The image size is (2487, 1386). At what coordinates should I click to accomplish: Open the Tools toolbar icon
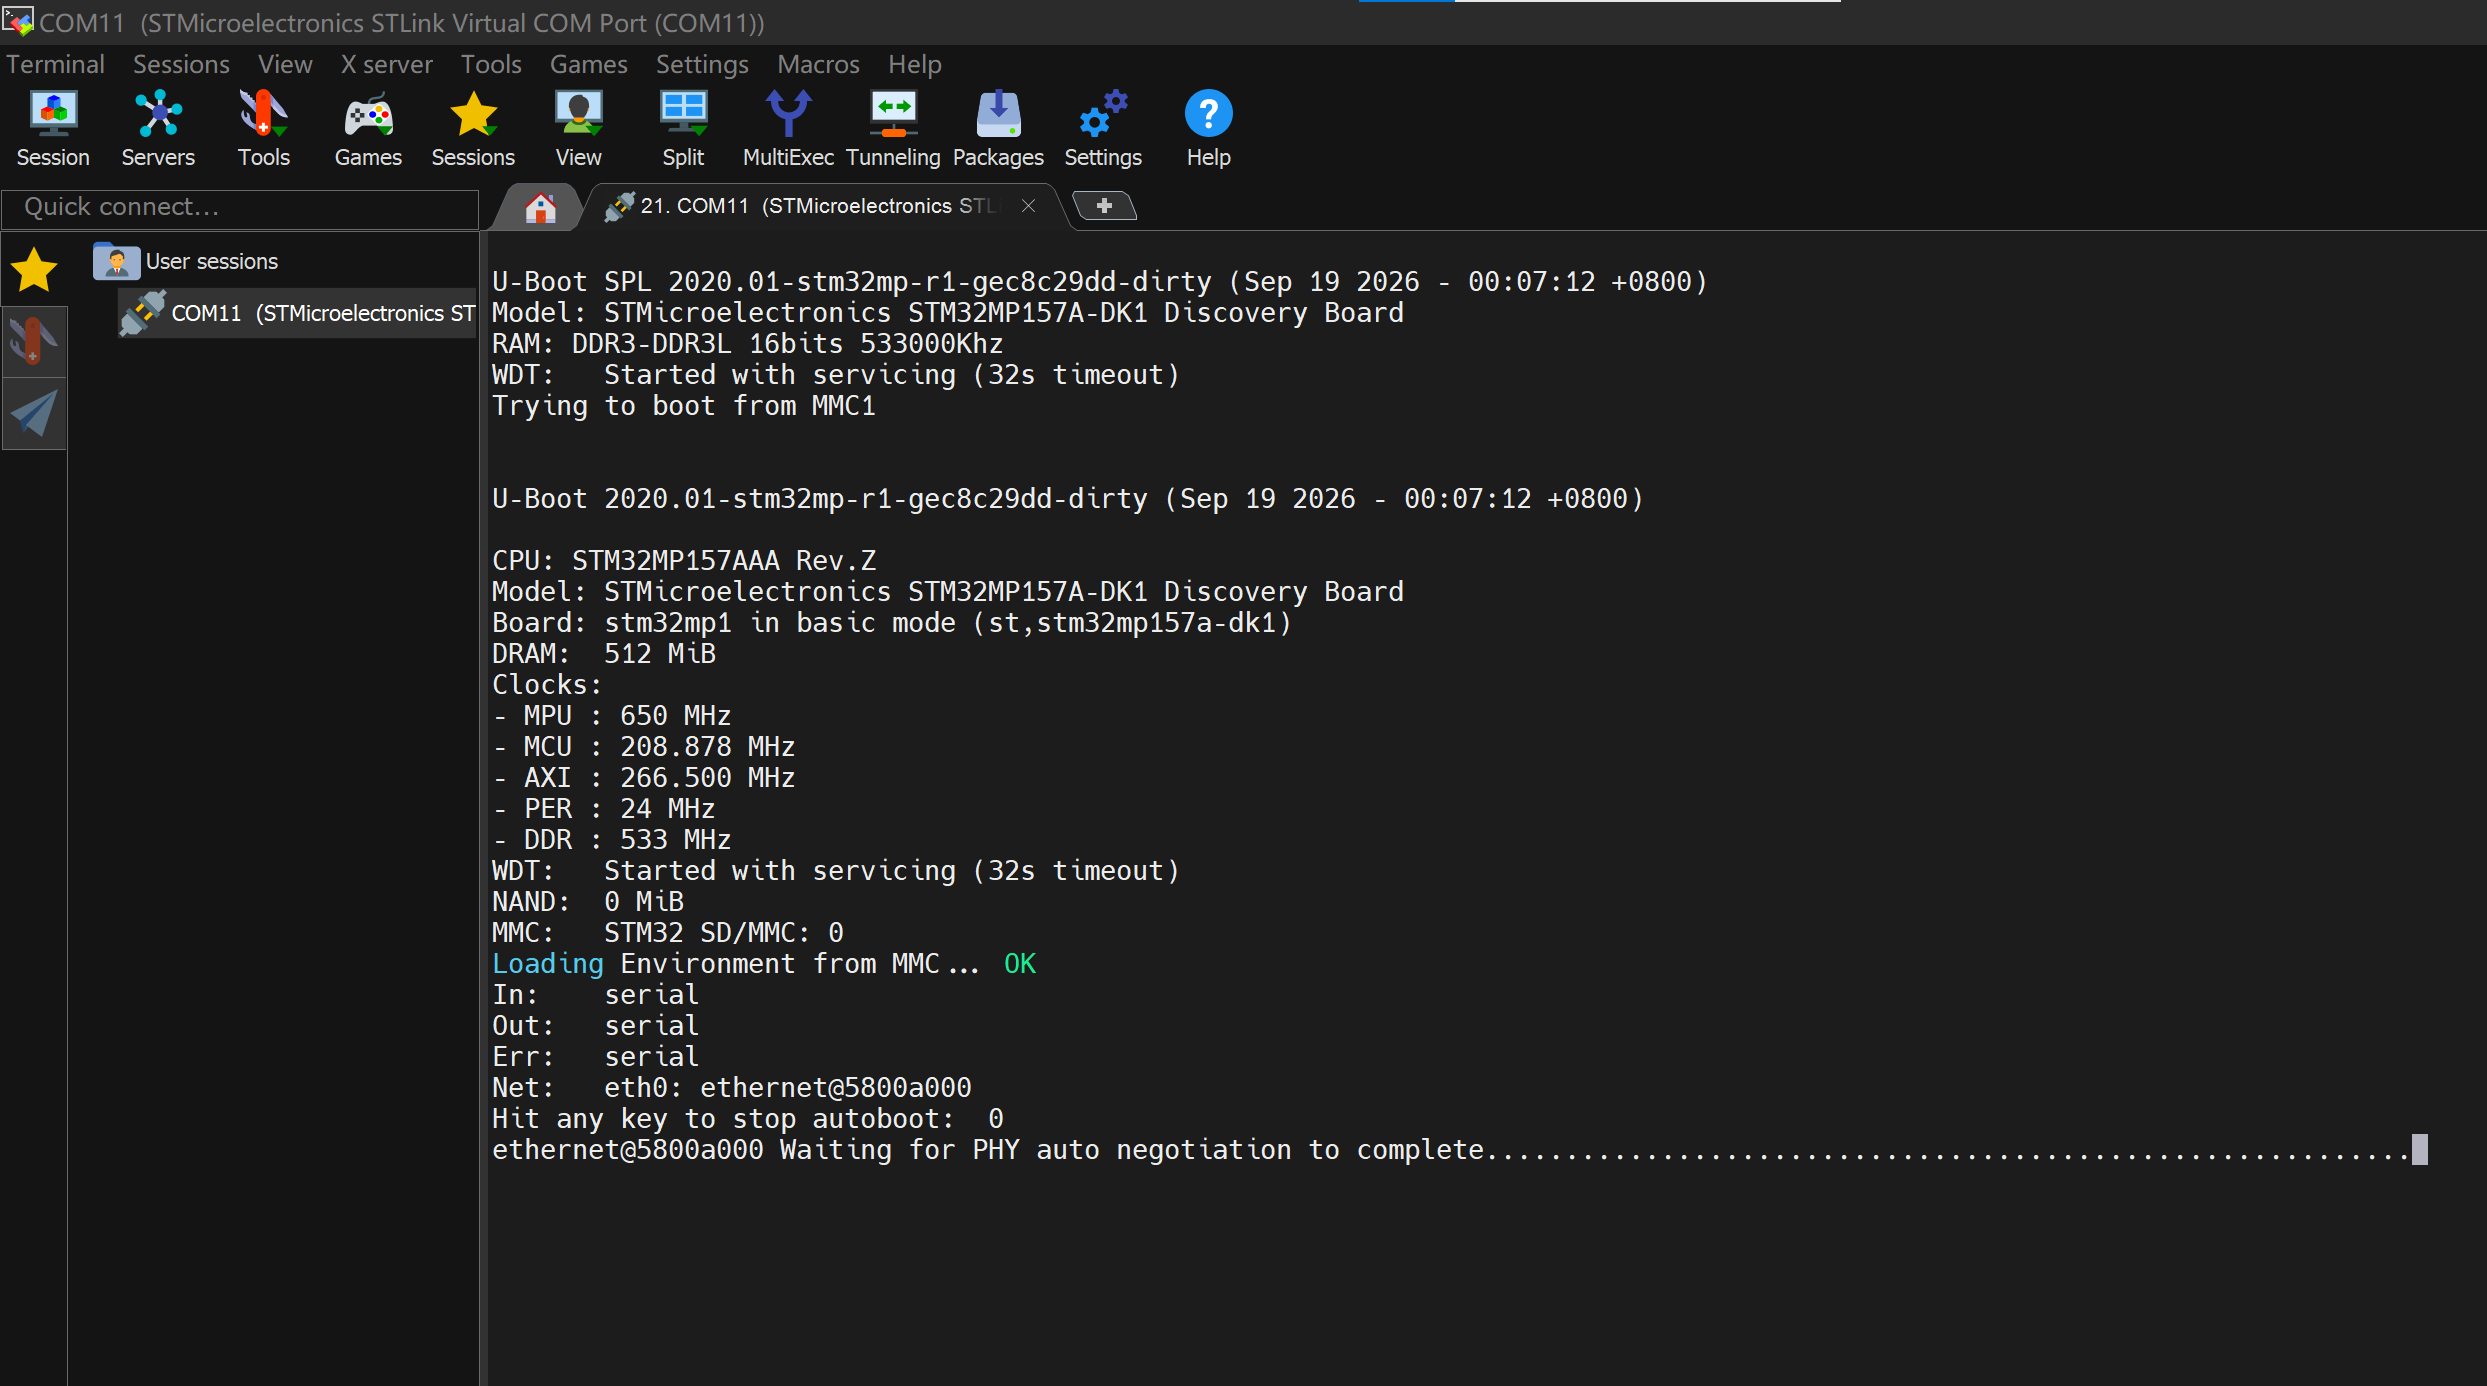[264, 129]
